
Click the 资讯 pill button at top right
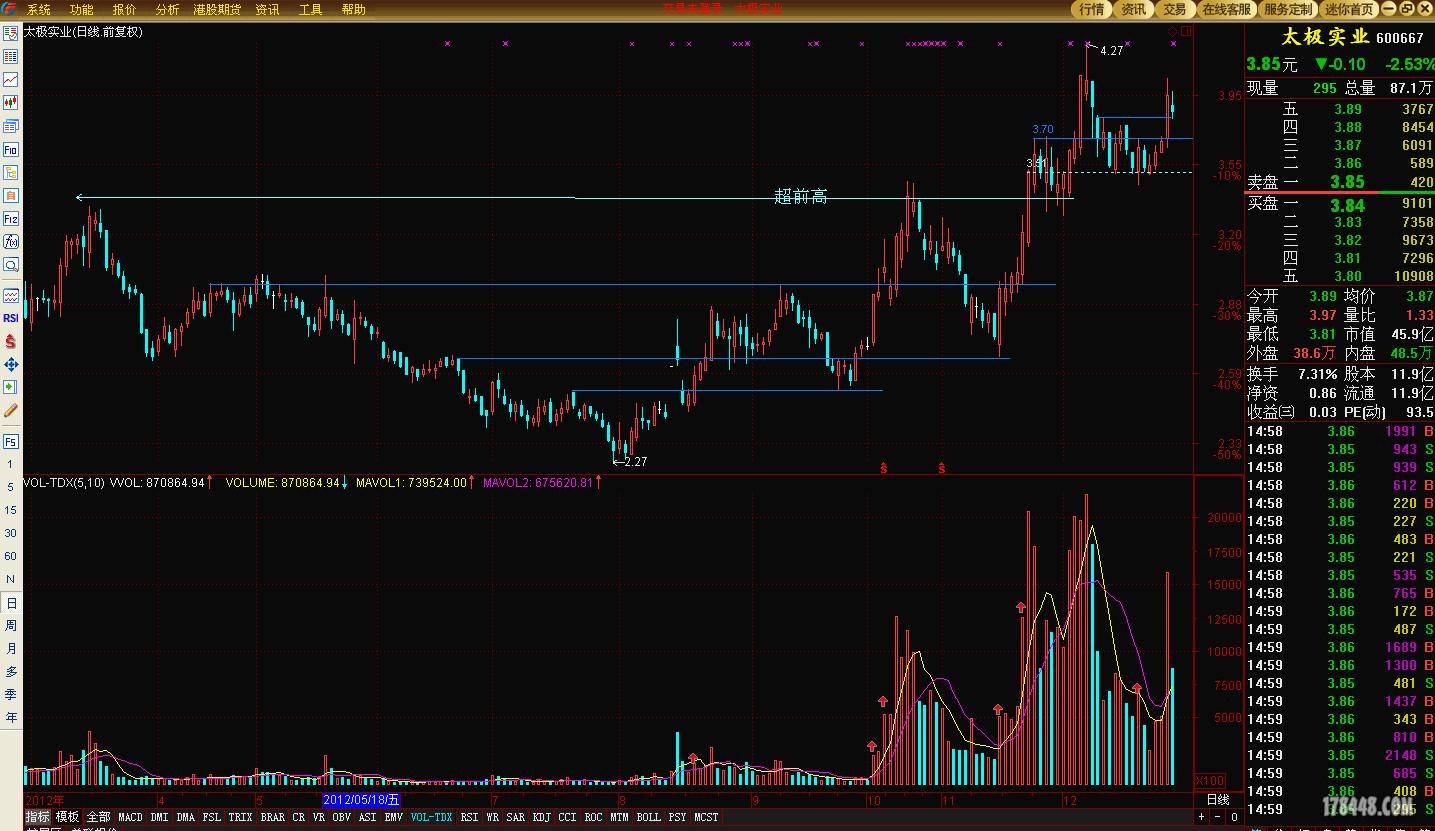[x=1134, y=9]
